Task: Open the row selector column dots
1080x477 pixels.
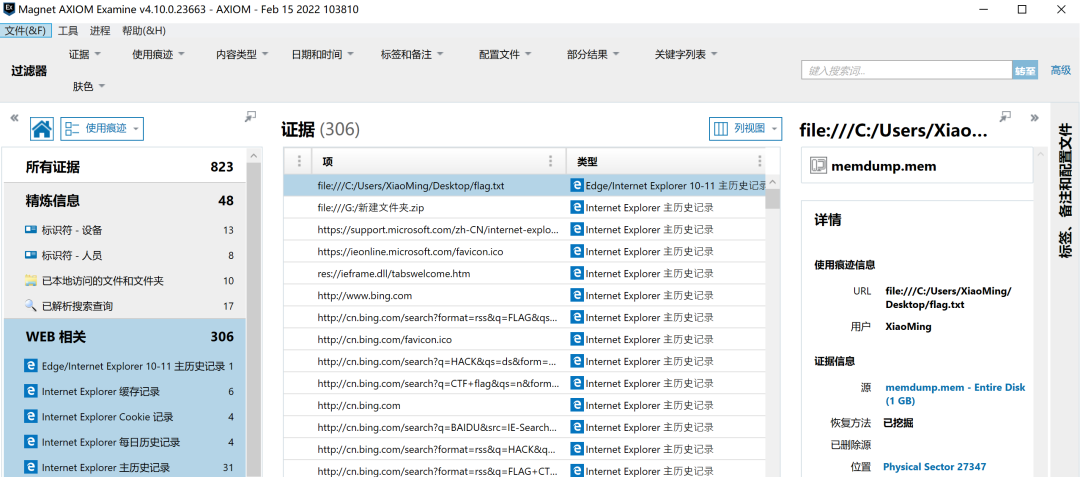Action: [x=299, y=161]
